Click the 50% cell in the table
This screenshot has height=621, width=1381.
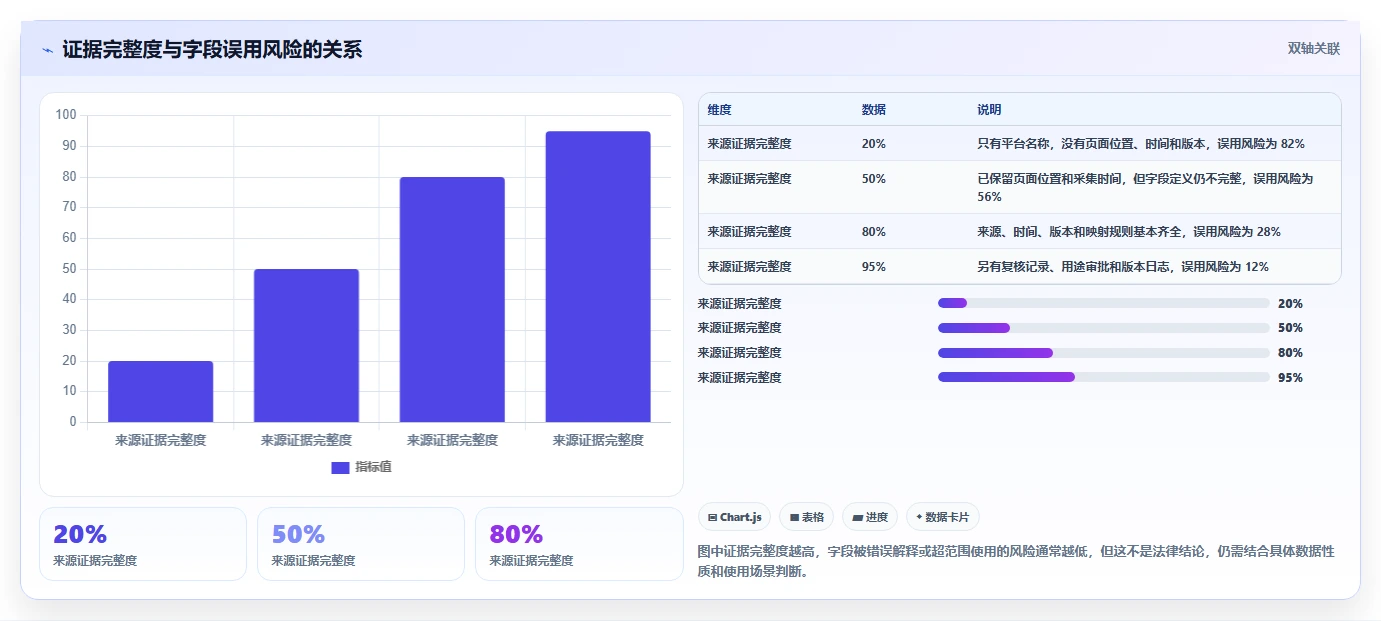click(873, 179)
